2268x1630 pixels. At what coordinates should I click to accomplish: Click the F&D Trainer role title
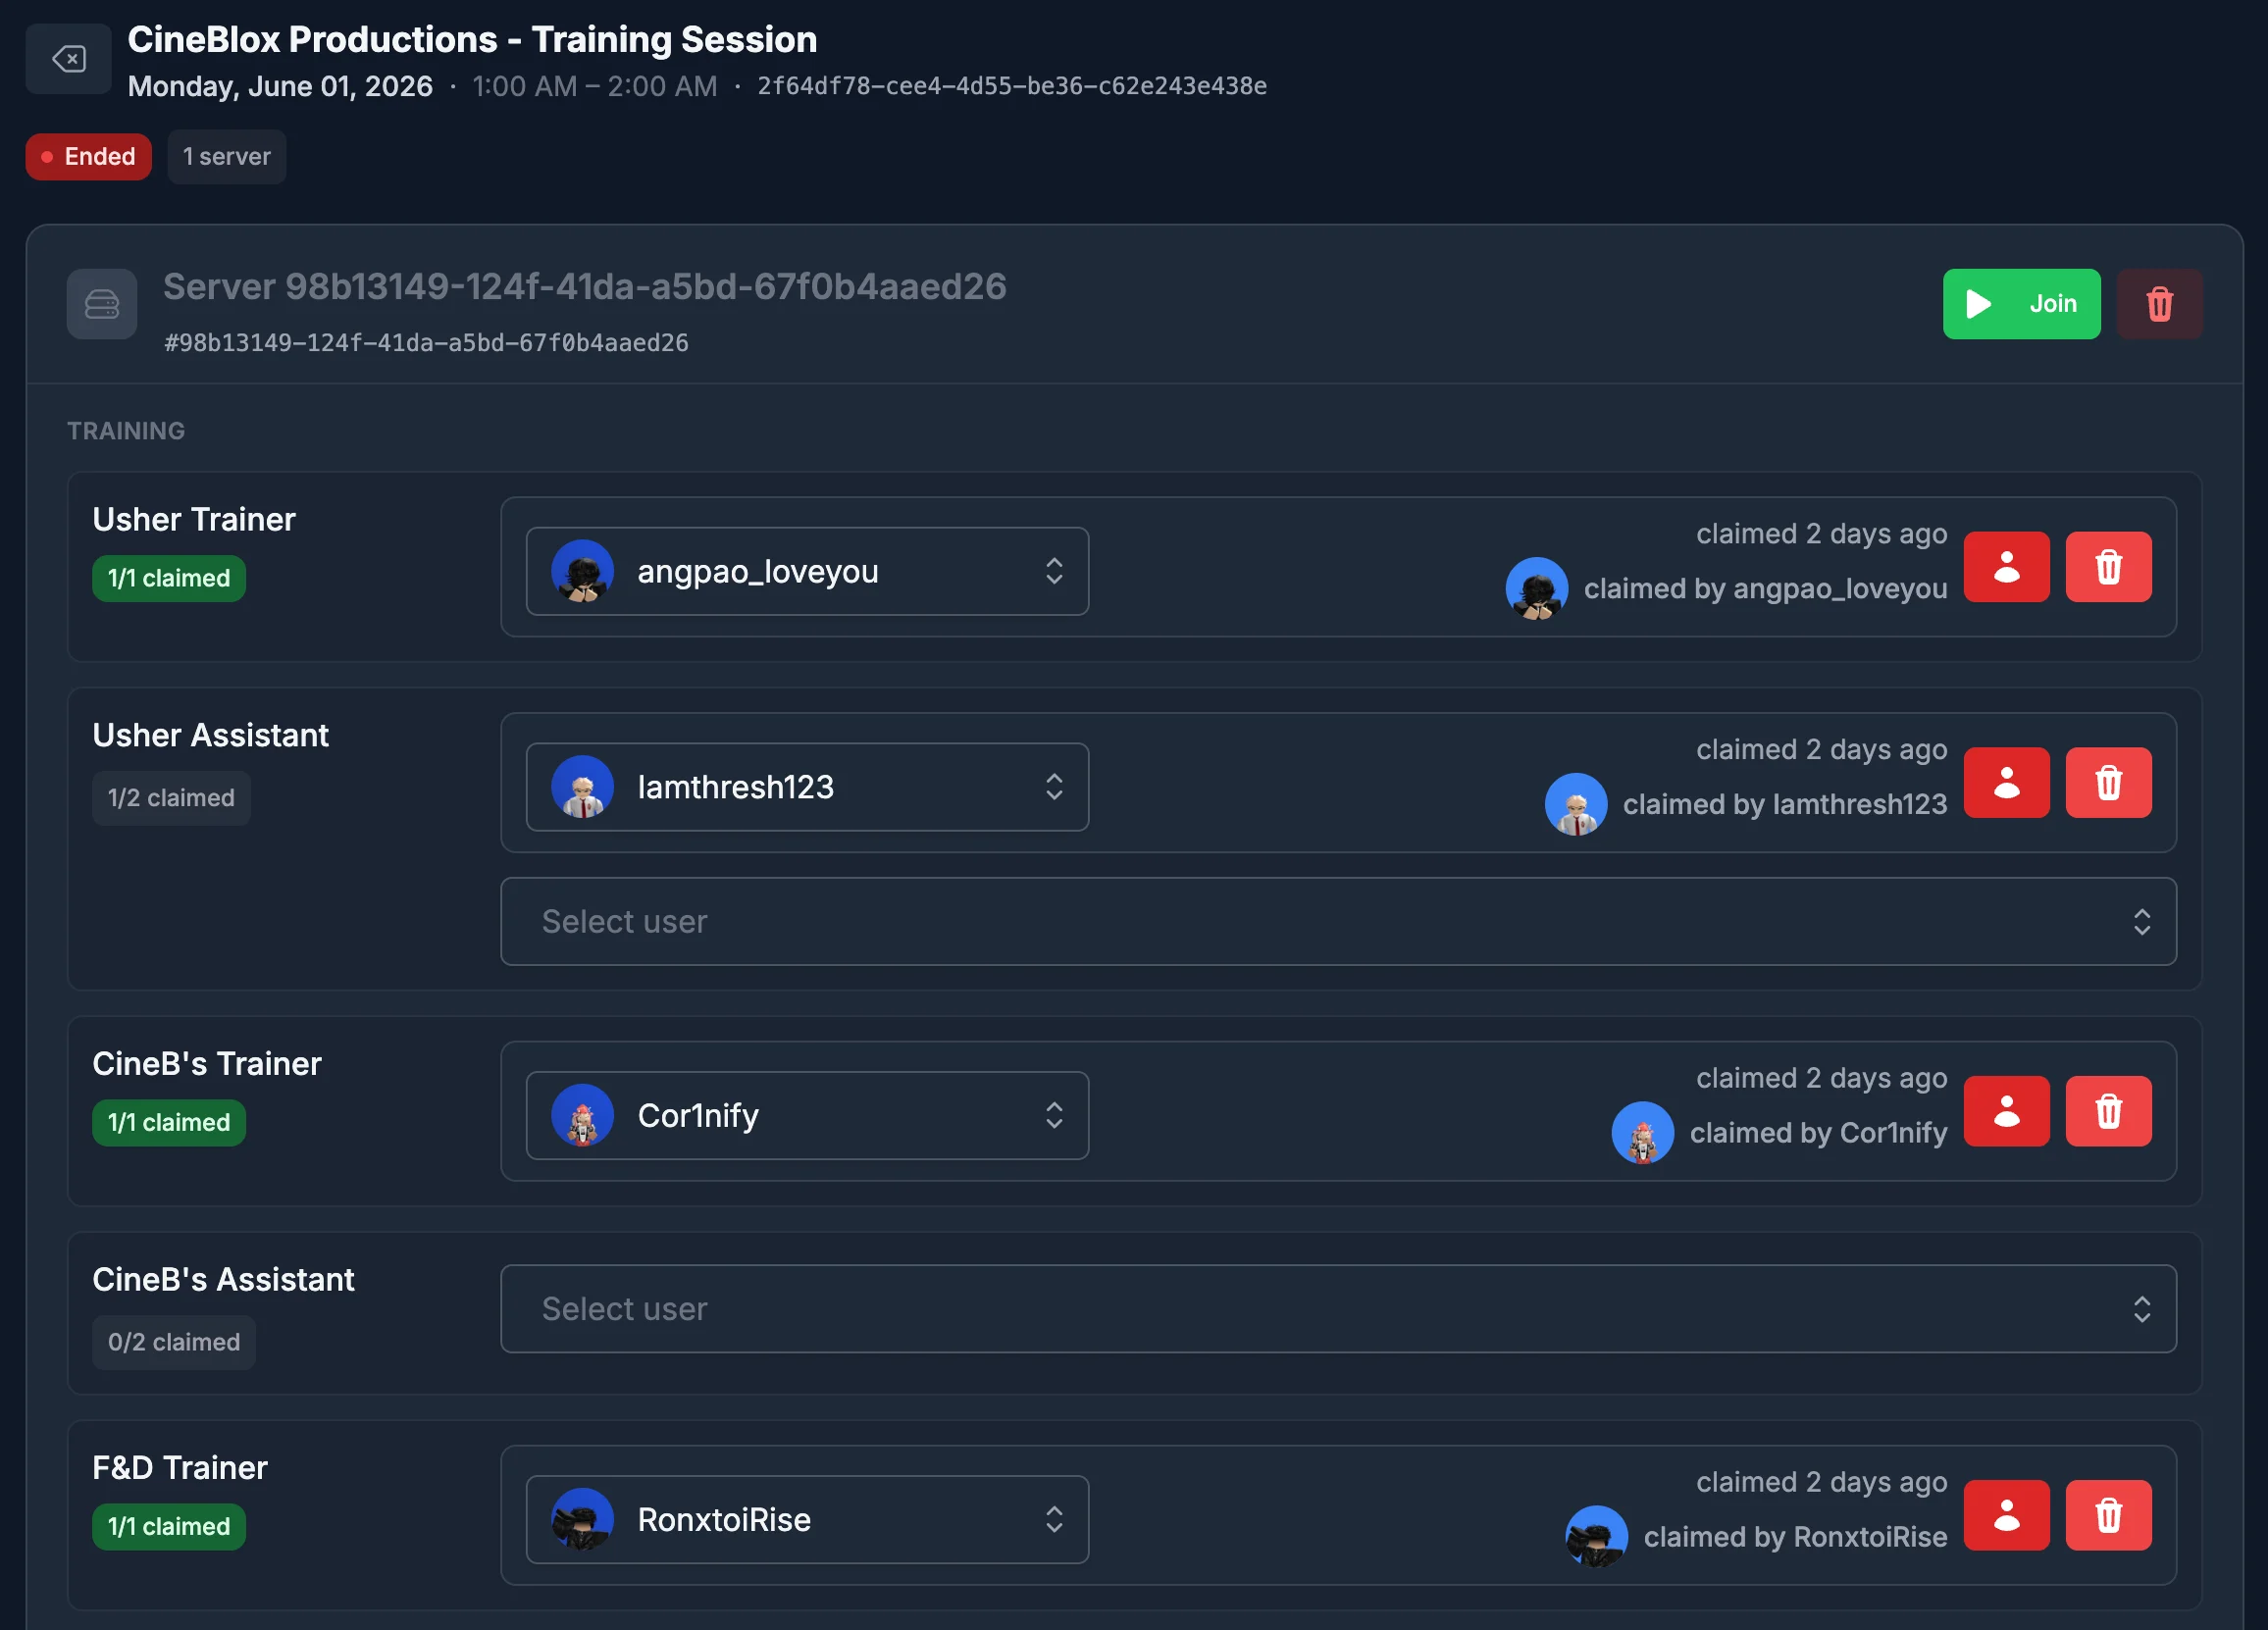point(180,1468)
